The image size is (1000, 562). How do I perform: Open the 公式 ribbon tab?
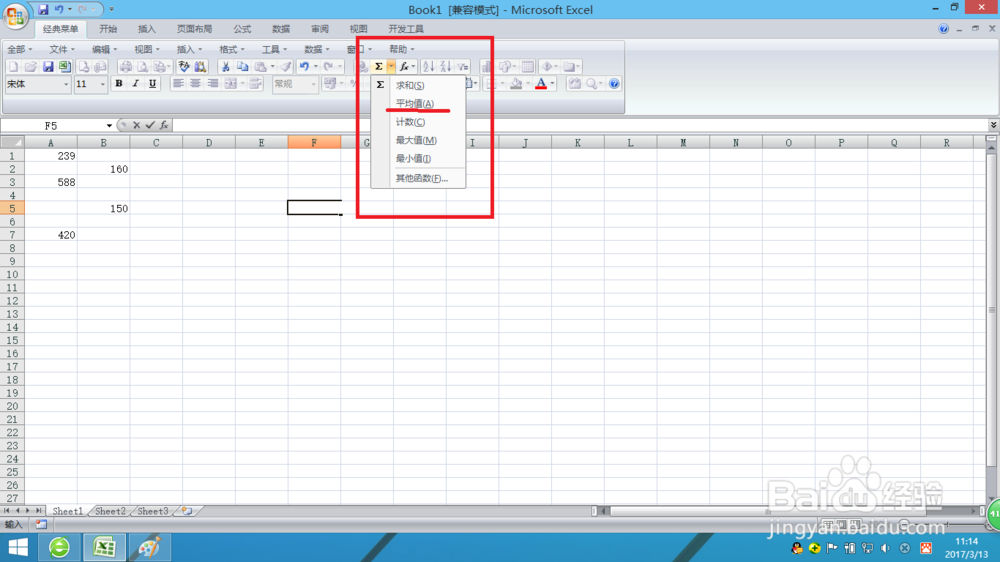click(x=242, y=29)
